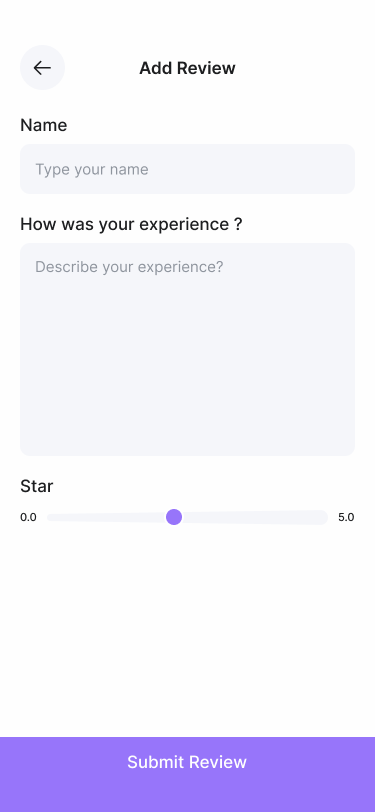
Task: Click blank white space between the slider and Submit Review
Action: click(x=188, y=632)
